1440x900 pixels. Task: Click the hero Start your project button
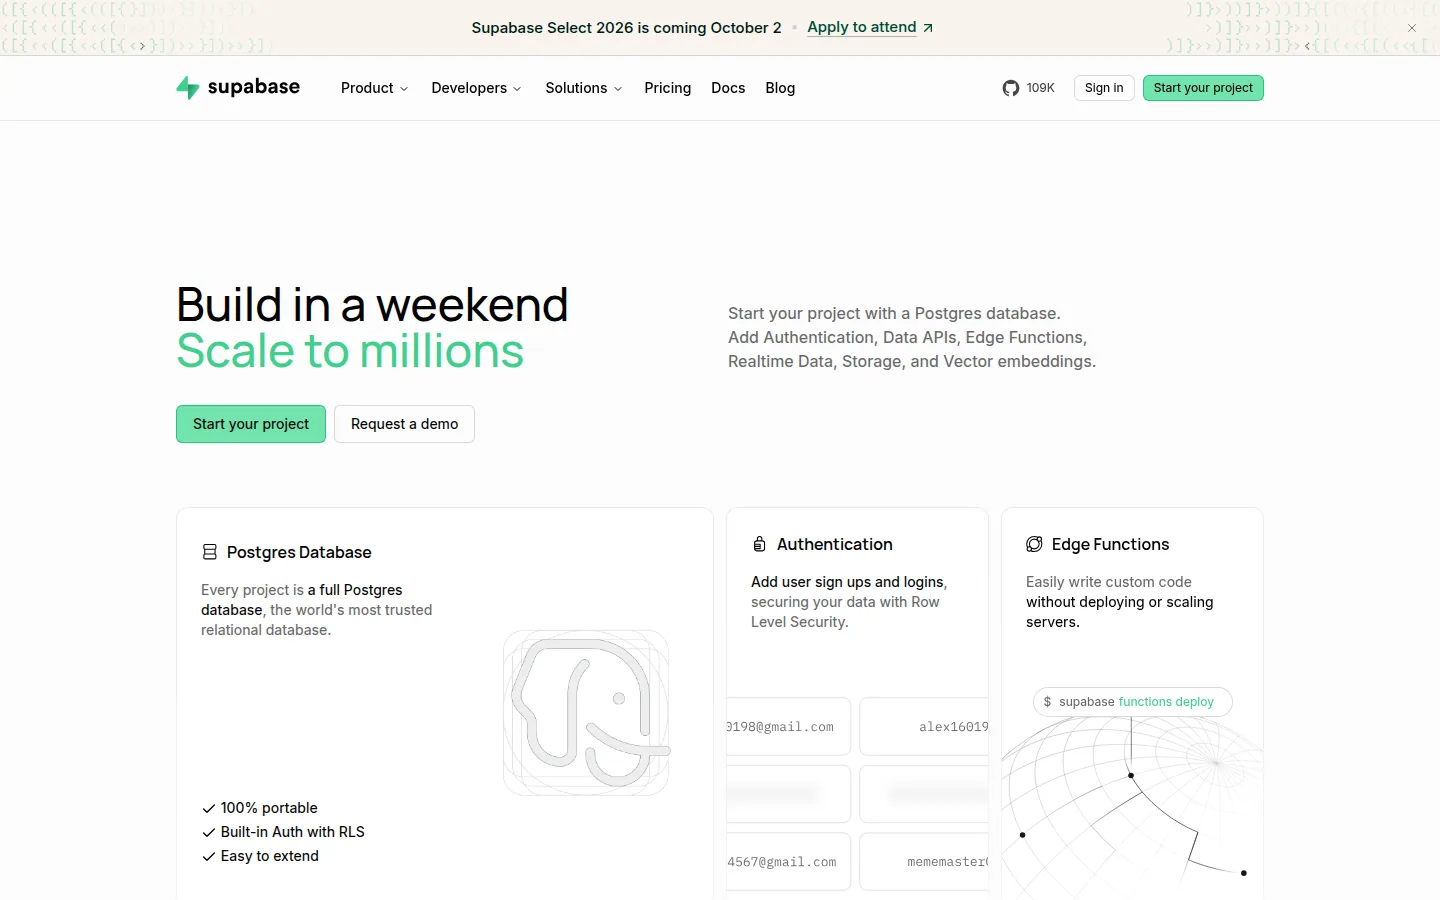251,424
